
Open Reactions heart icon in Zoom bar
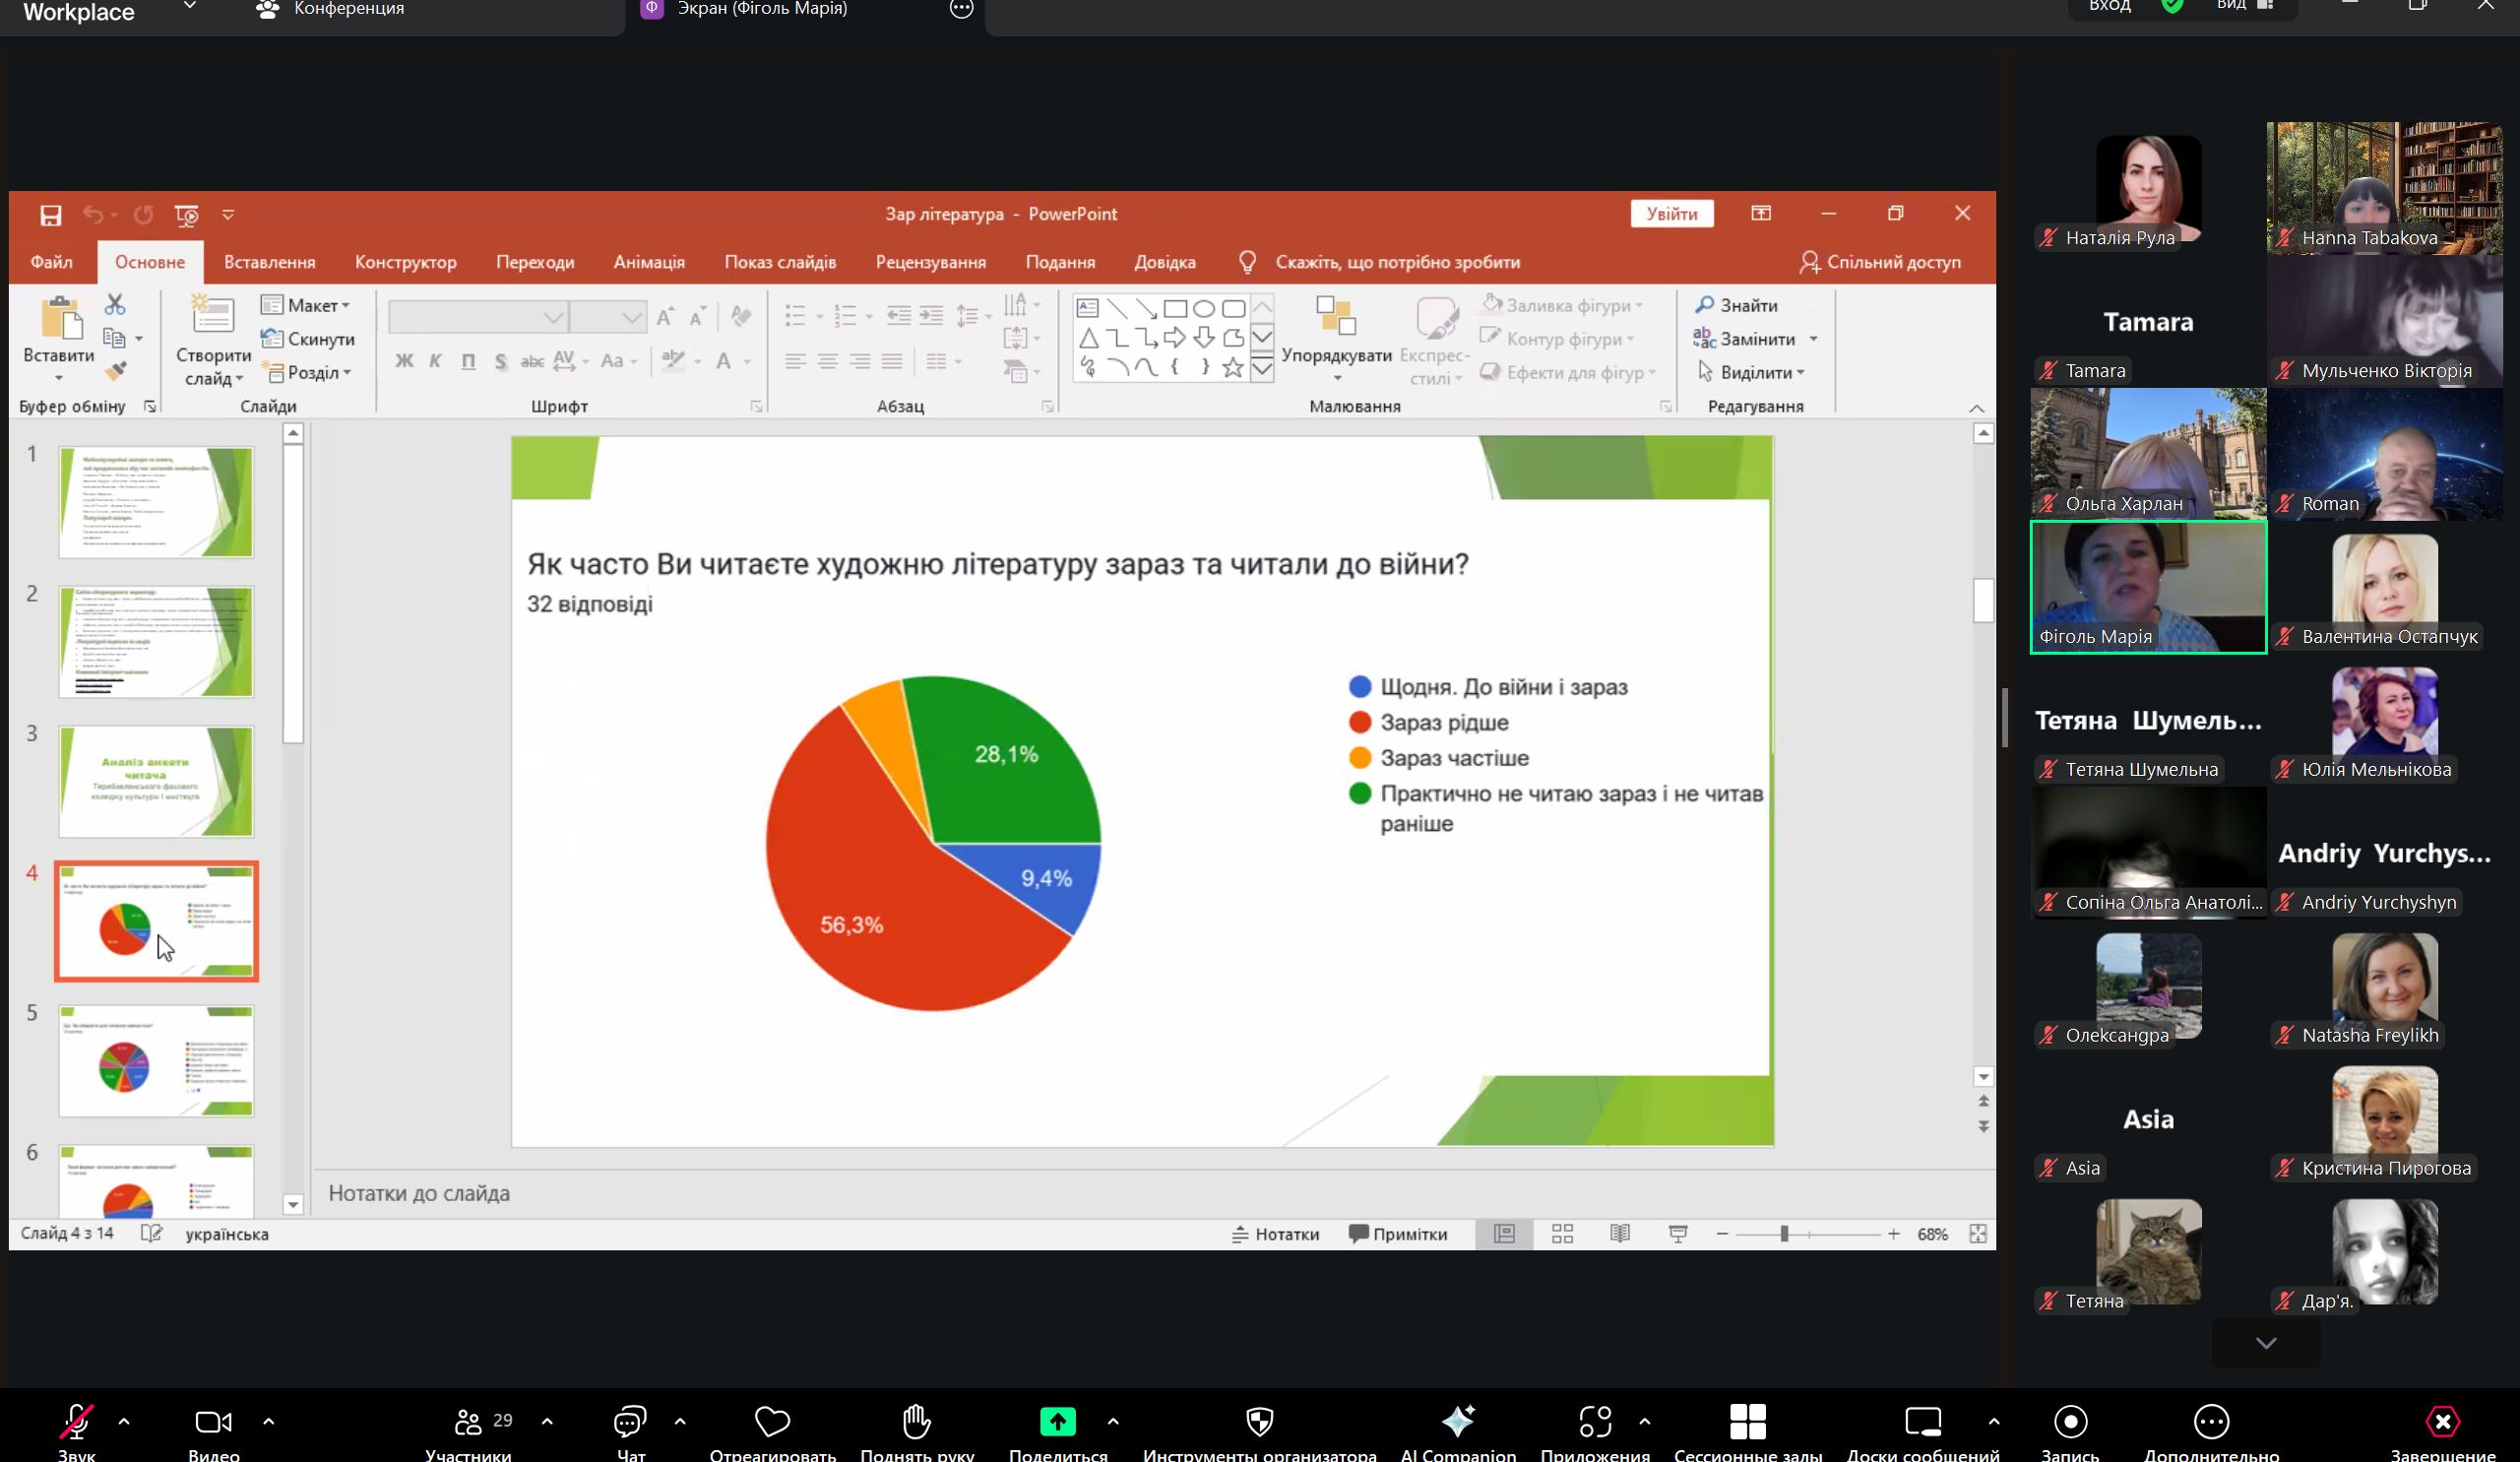pos(772,1421)
